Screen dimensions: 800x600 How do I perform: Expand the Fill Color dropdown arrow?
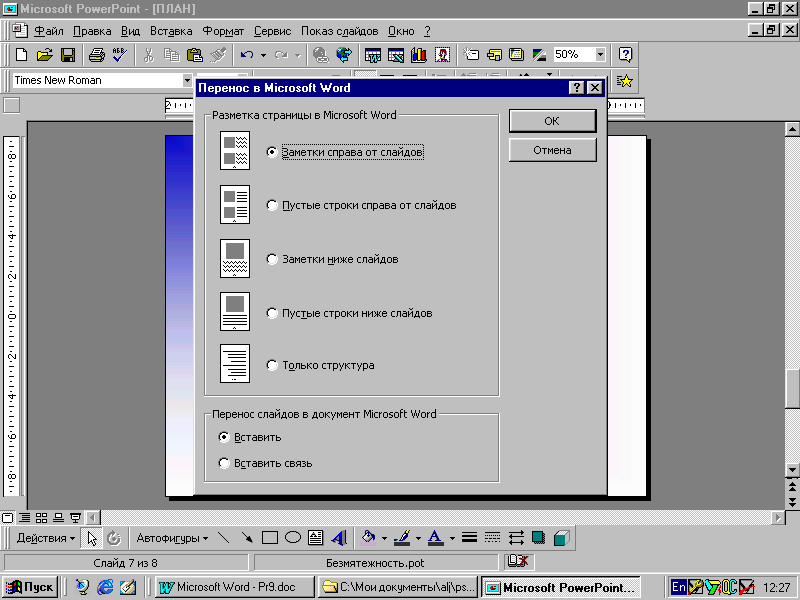384,538
